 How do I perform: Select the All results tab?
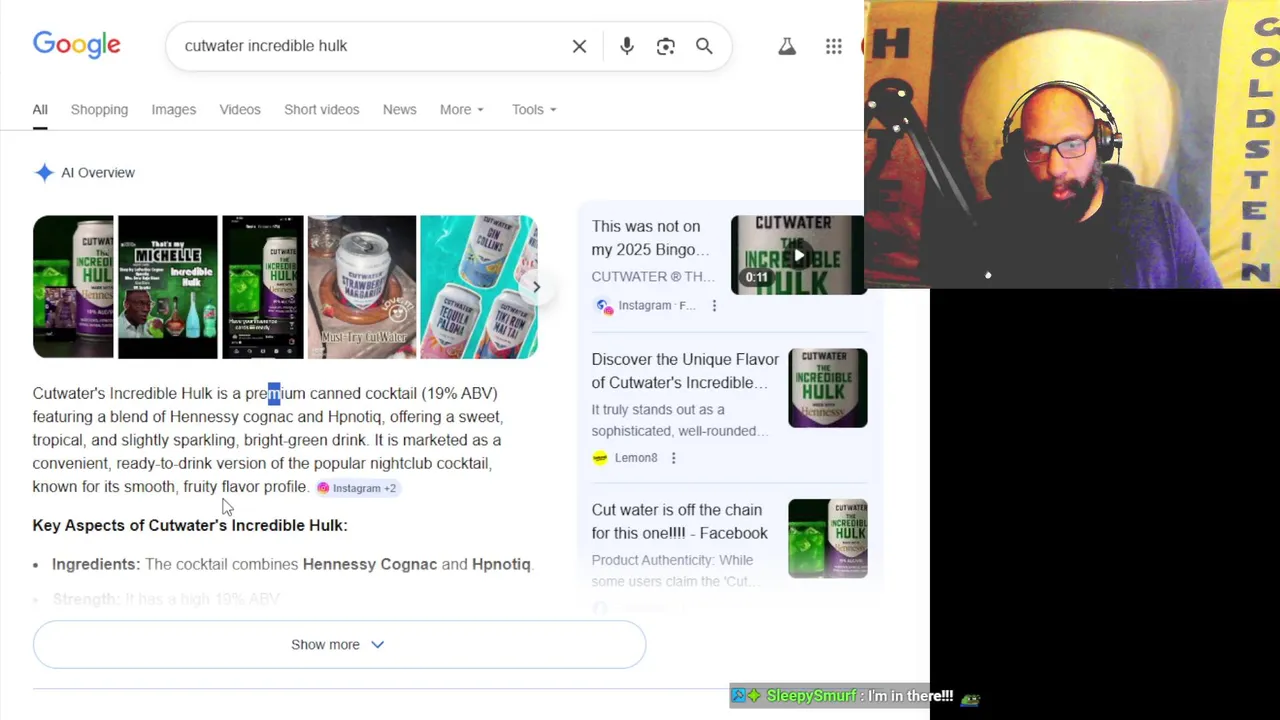point(40,109)
